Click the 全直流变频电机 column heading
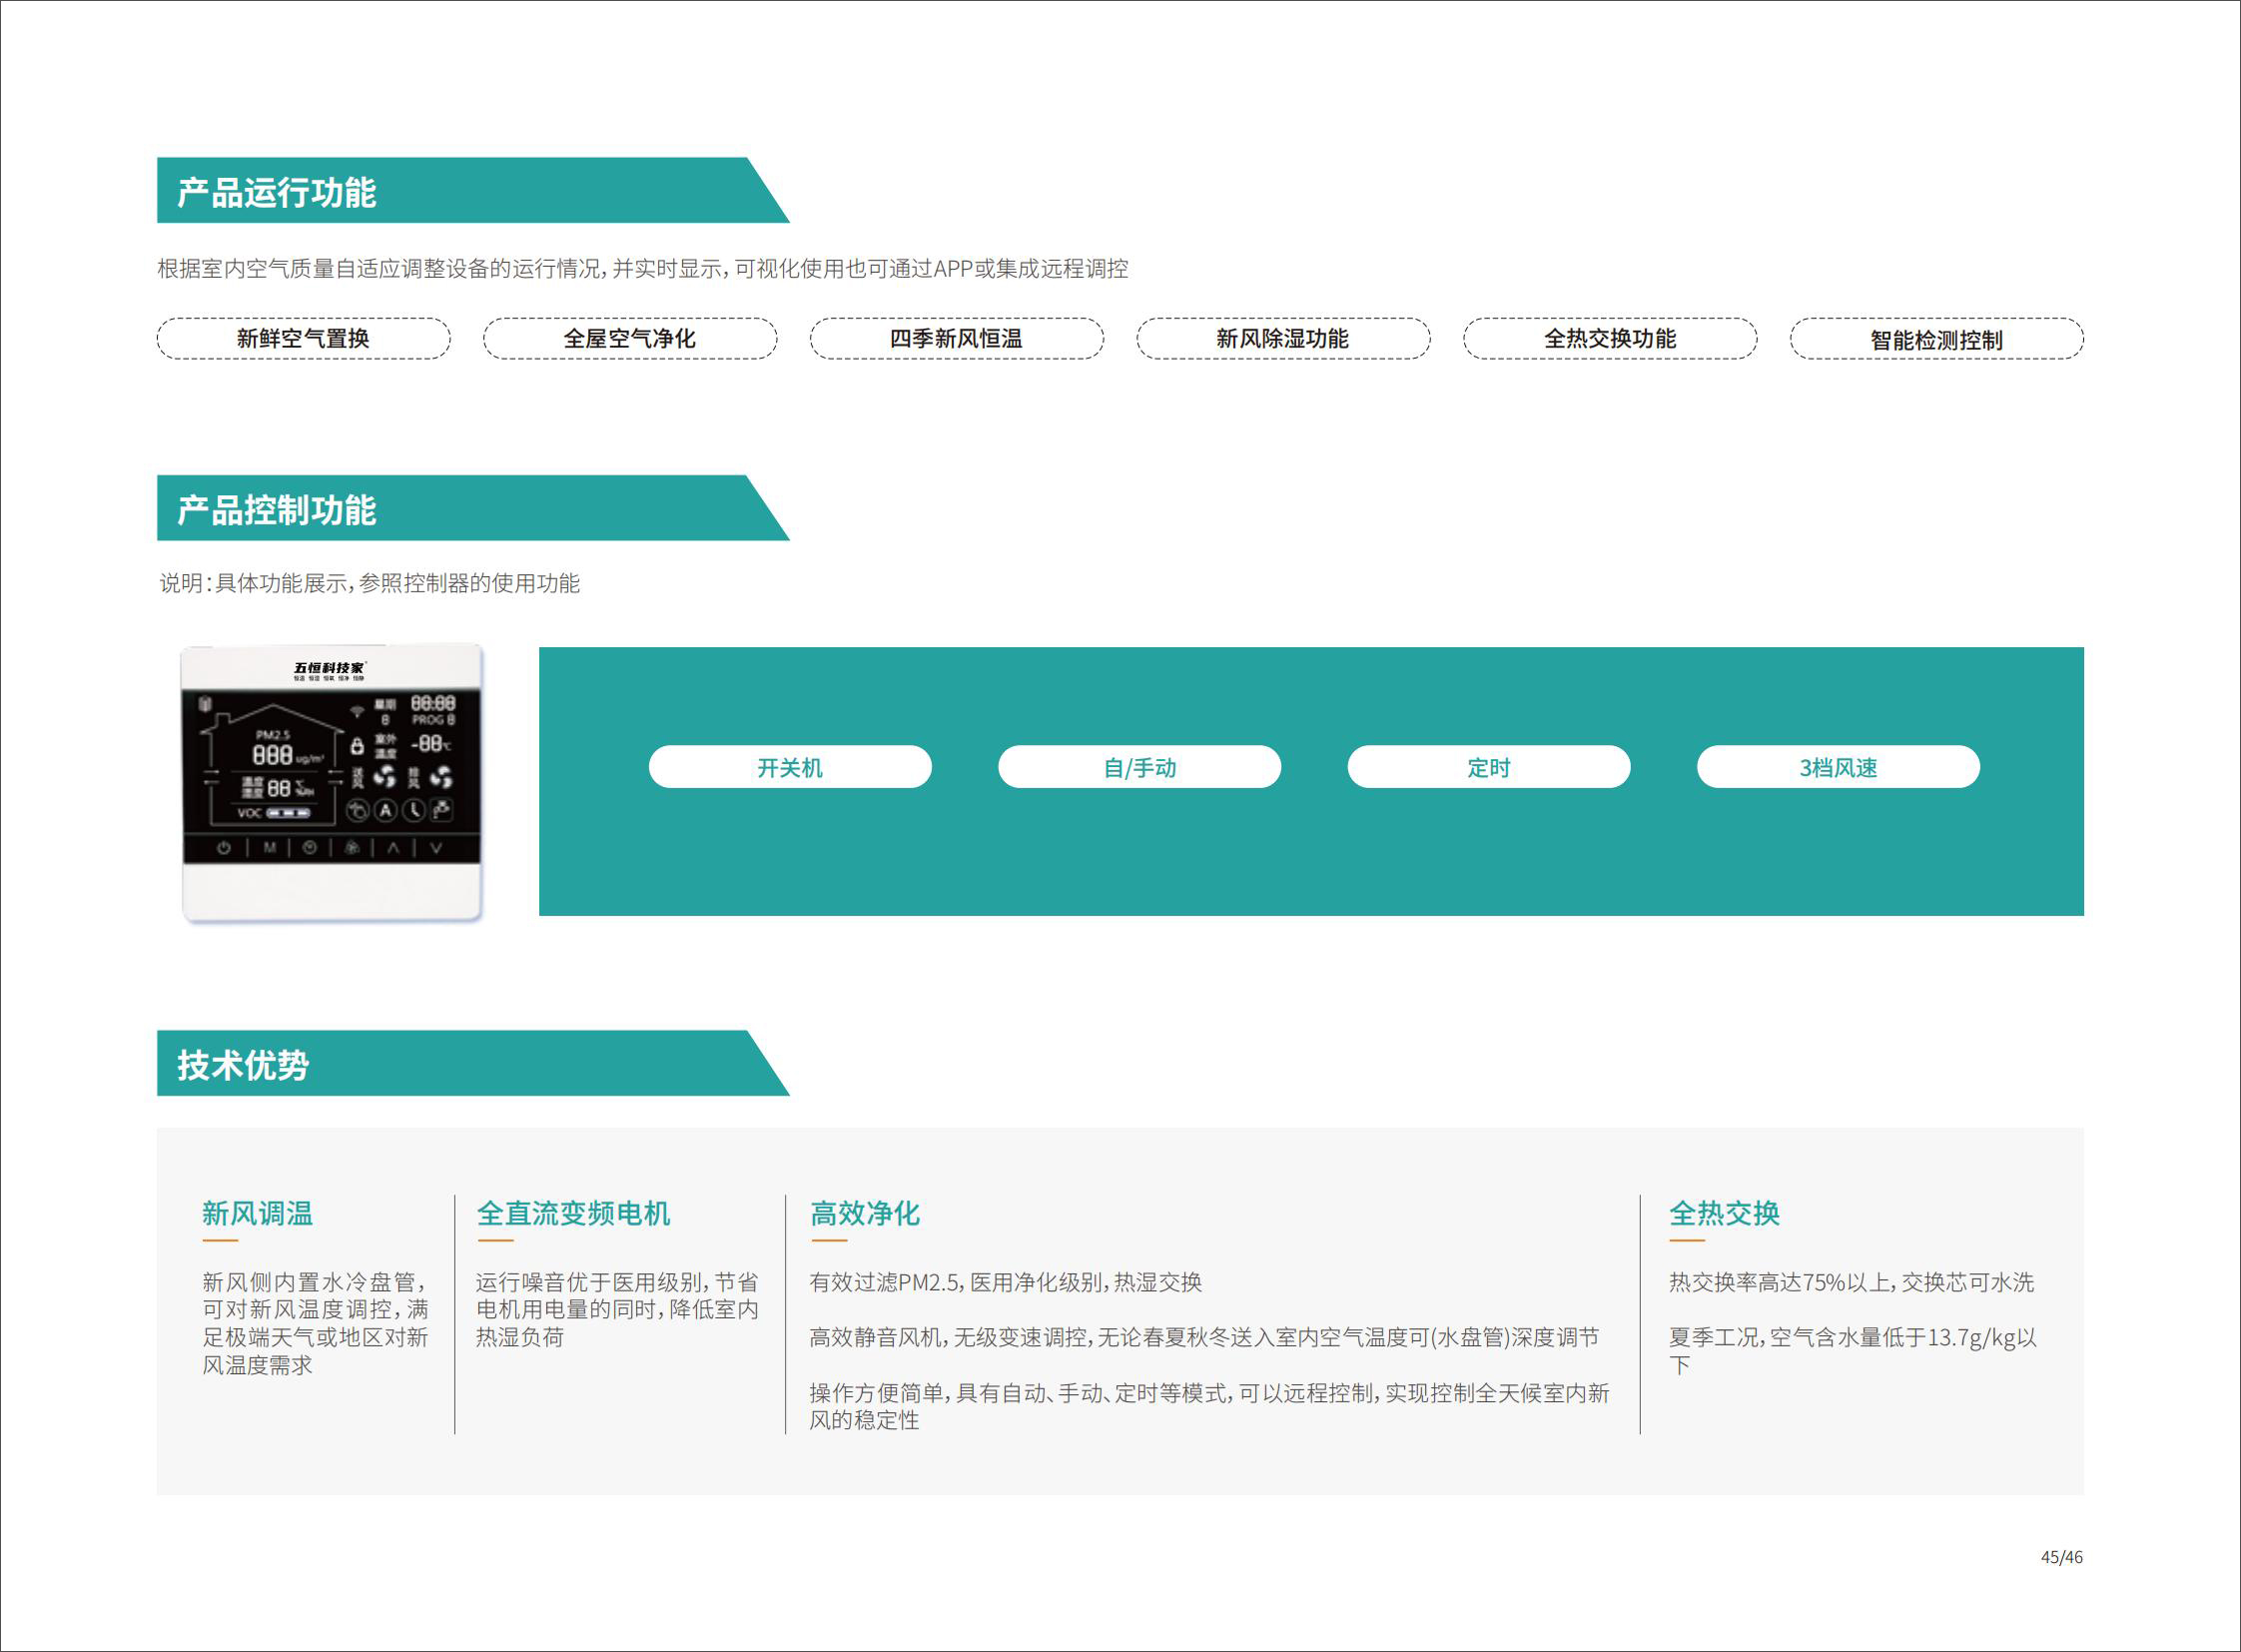 pos(573,1214)
